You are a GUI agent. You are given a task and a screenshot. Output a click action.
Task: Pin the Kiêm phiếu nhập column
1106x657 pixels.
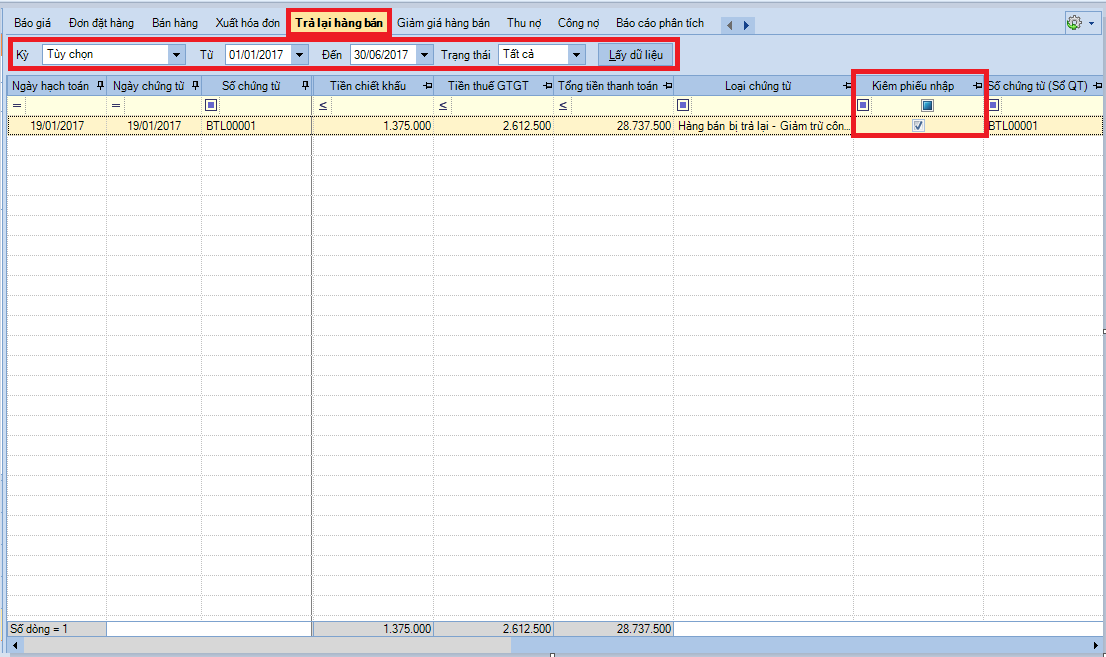pos(977,86)
